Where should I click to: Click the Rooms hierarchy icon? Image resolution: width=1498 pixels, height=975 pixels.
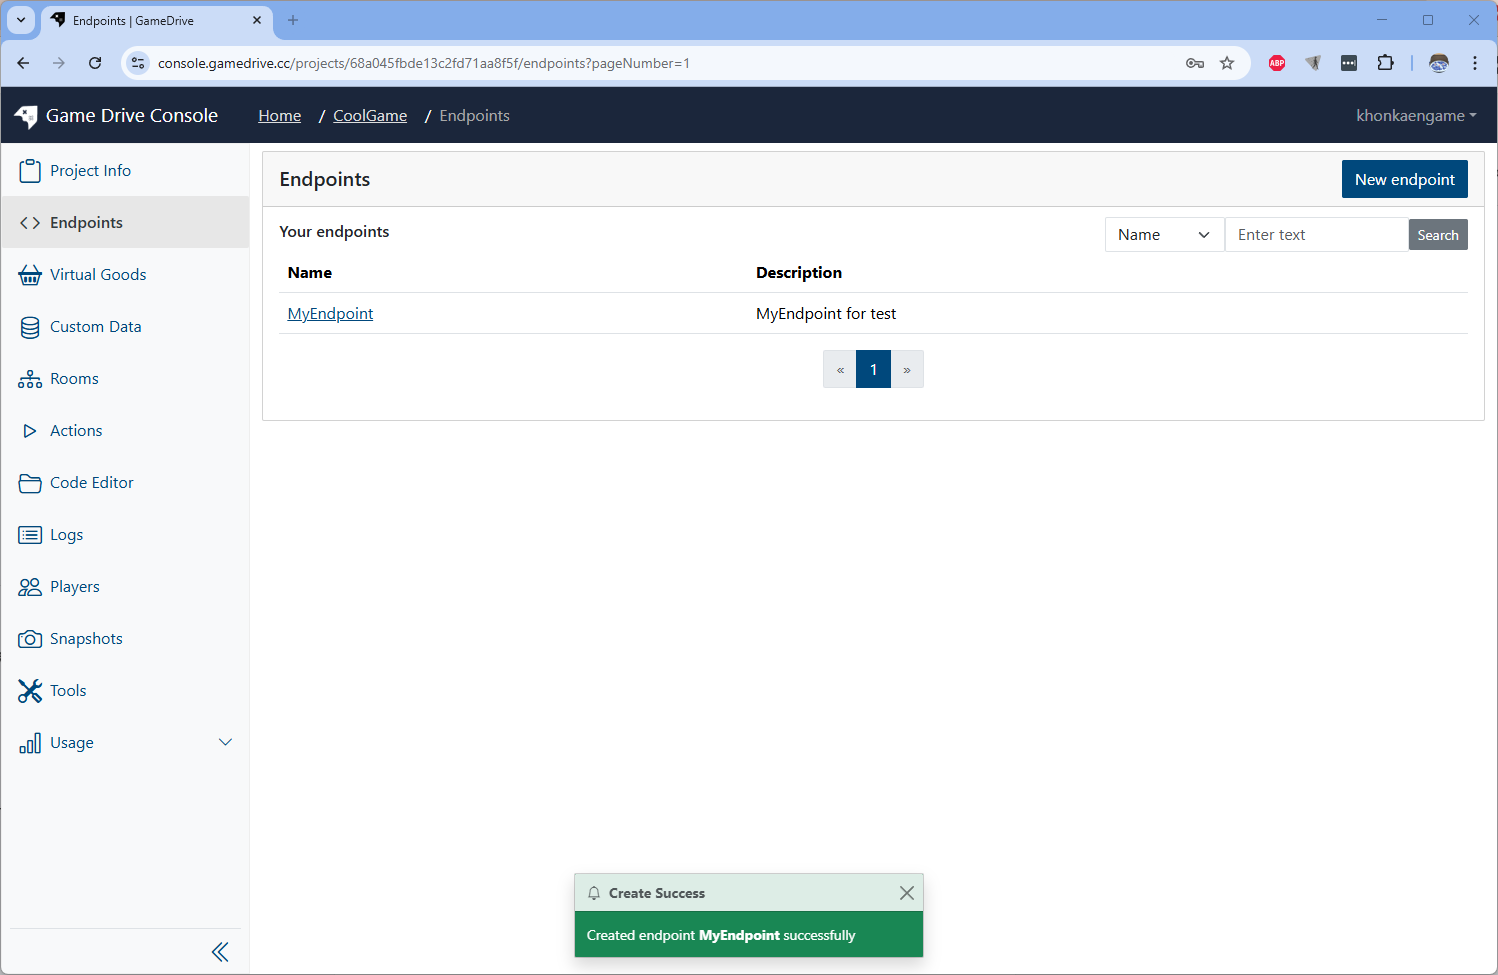[30, 378]
